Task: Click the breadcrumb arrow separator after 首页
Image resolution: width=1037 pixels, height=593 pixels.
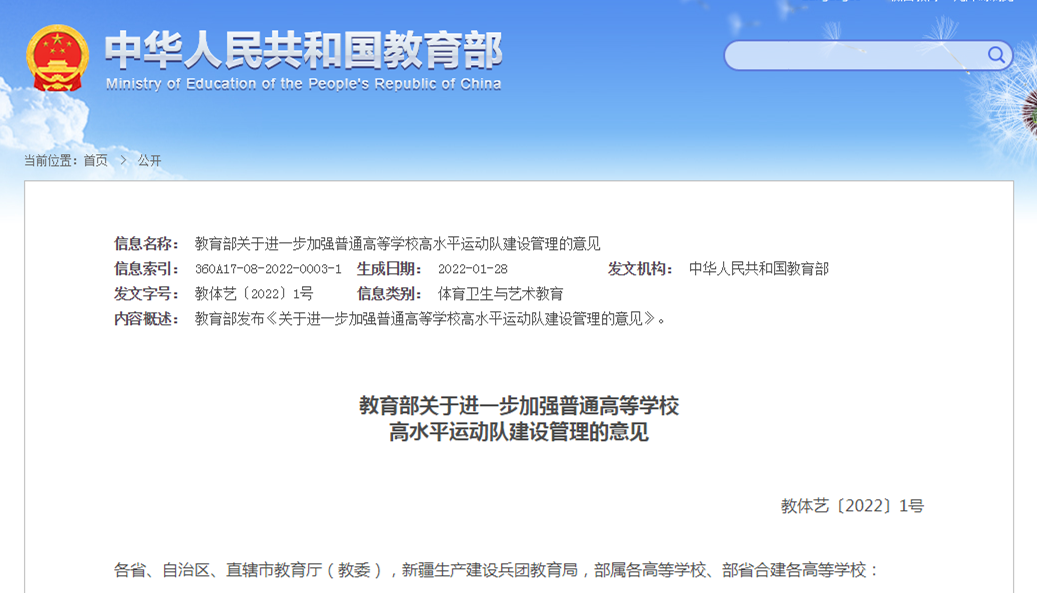Action: pos(123,161)
